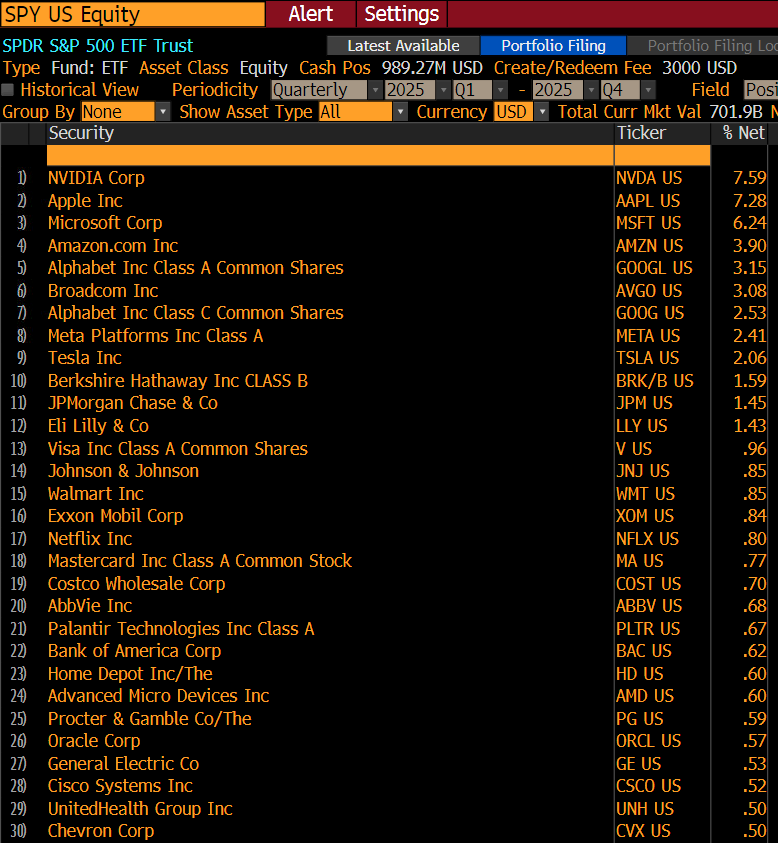Select the NVIDIA Corp row
Image resolution: width=778 pixels, height=843 pixels.
(x=96, y=178)
